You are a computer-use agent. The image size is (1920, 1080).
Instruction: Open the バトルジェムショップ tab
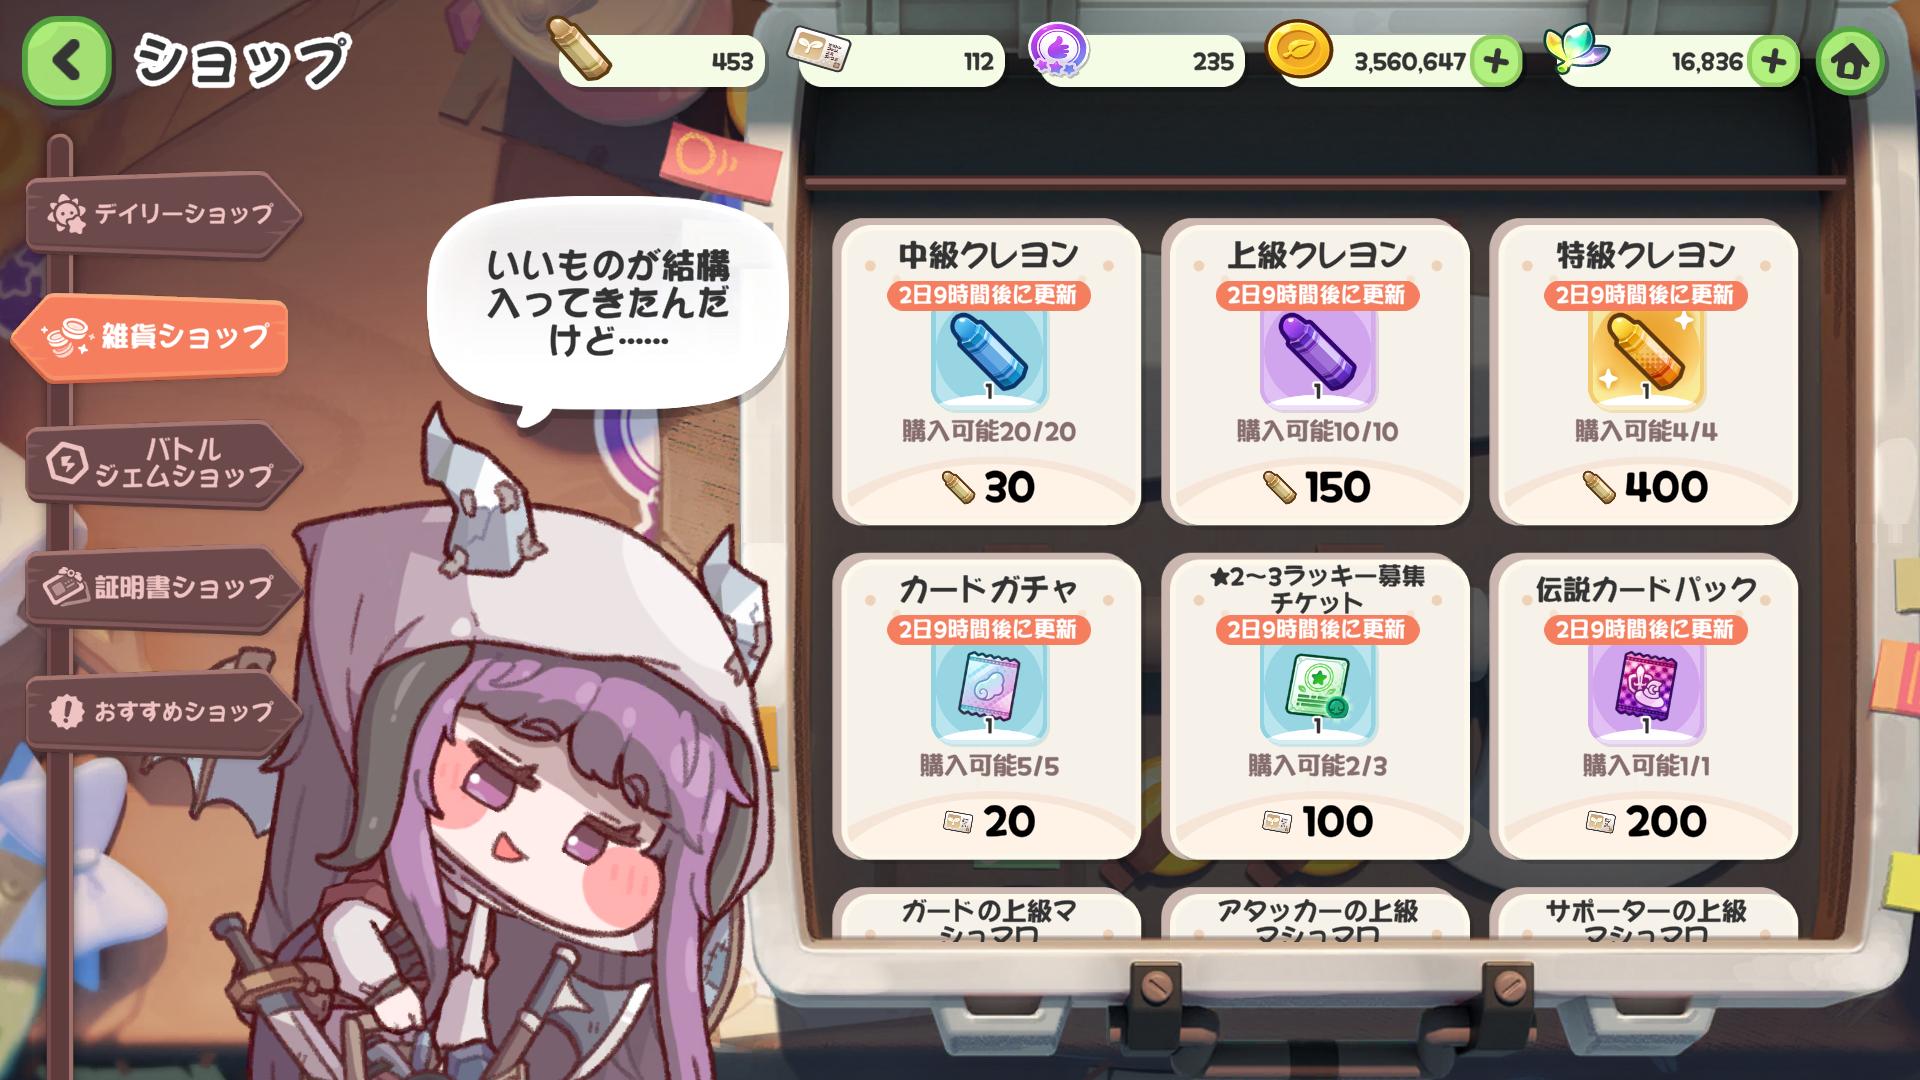162,462
